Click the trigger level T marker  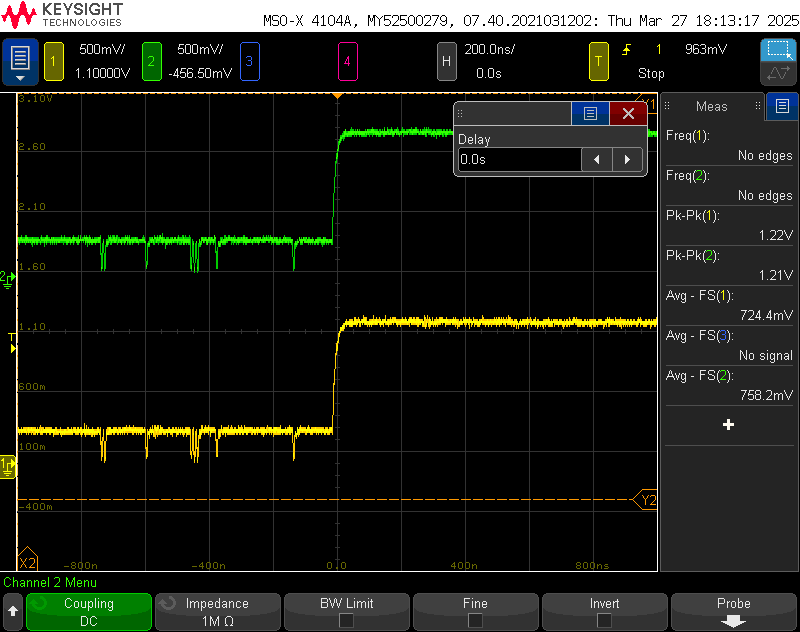click(x=12, y=342)
